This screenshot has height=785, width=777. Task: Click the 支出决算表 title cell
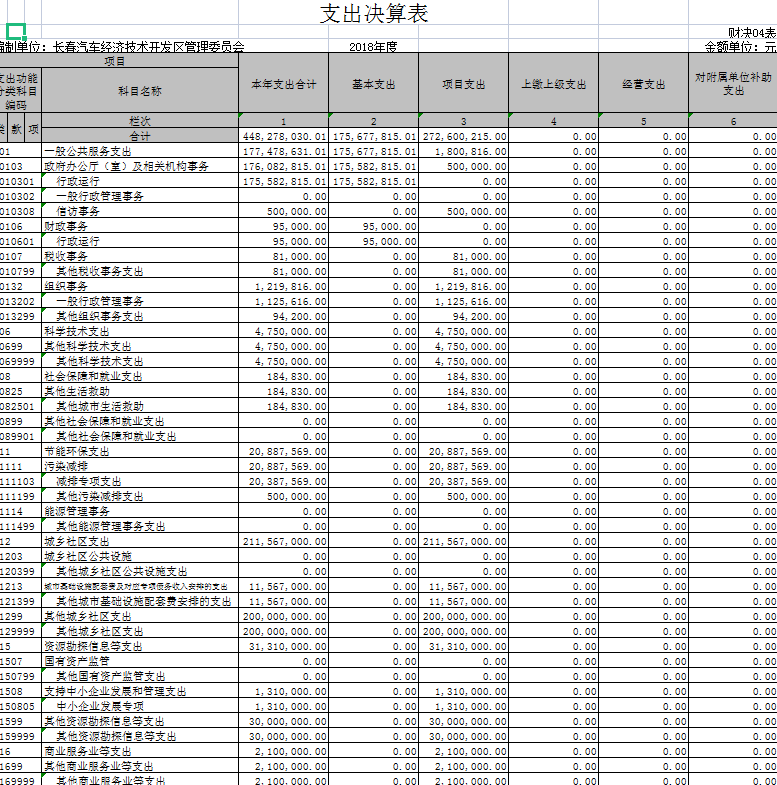pyautogui.click(x=374, y=14)
